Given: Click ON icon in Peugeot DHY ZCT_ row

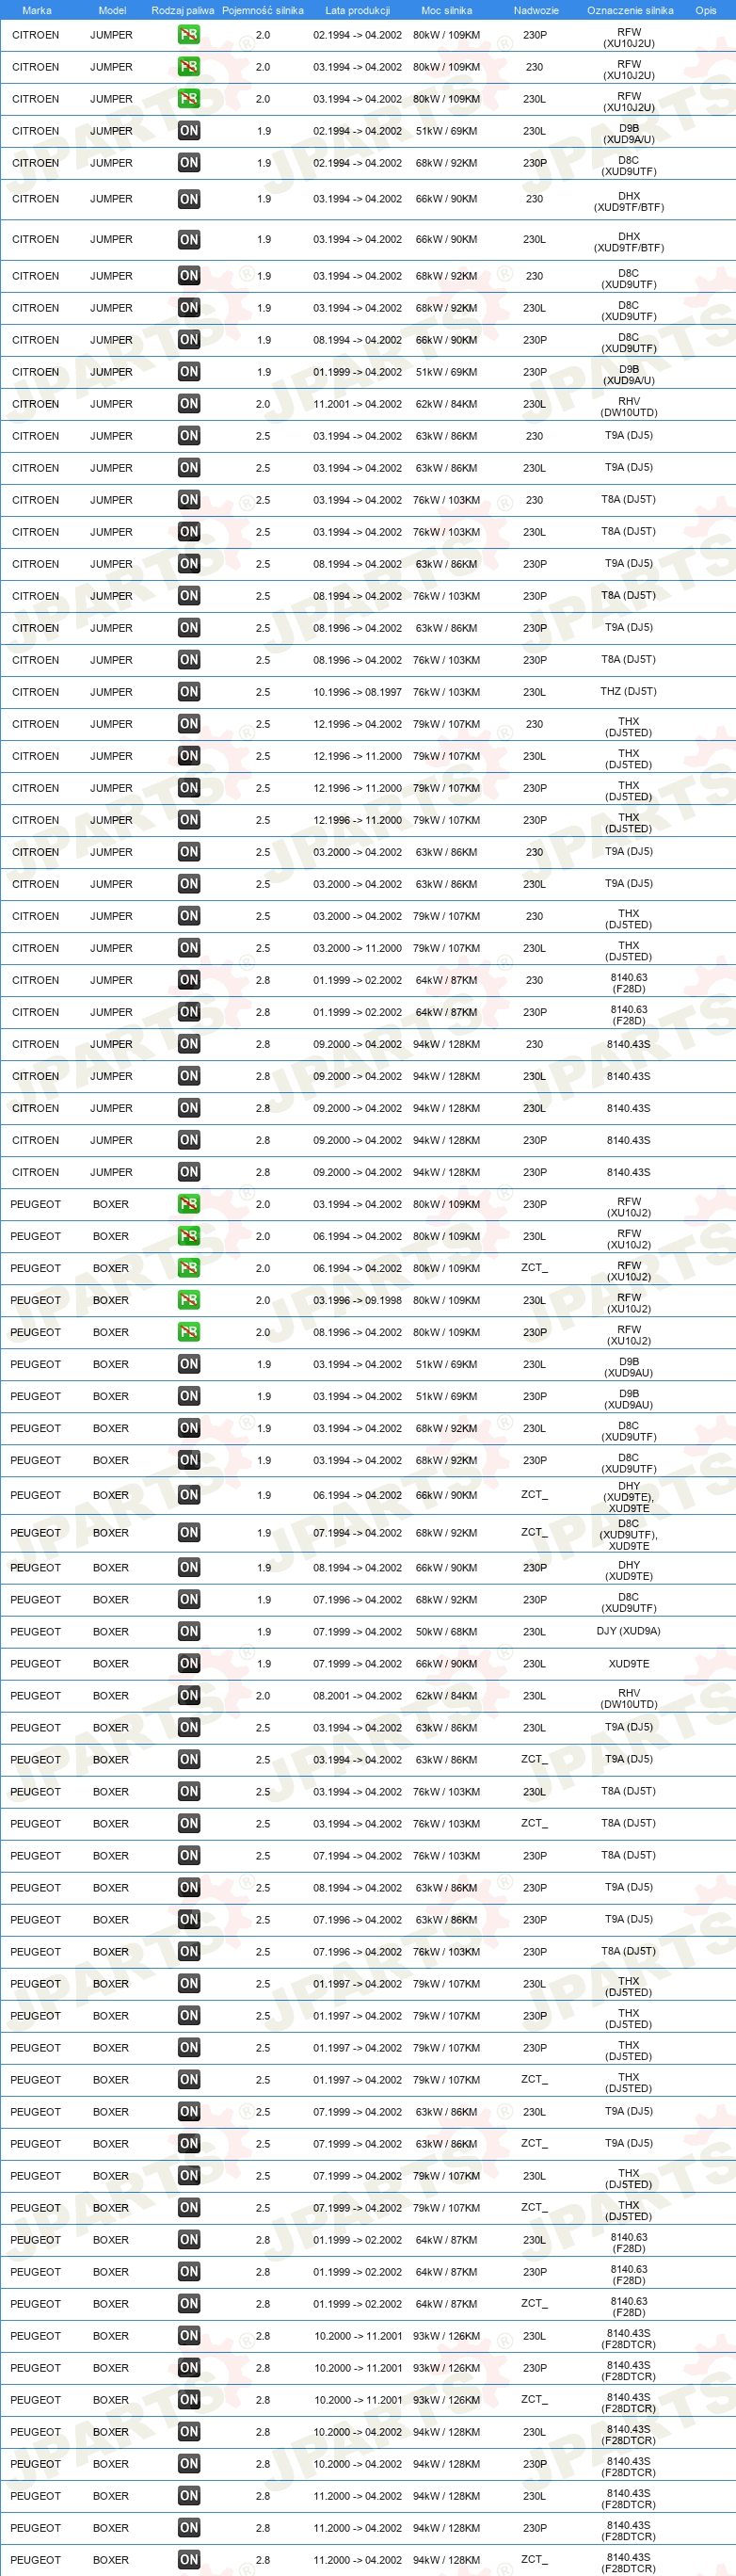Looking at the screenshot, I should [188, 1495].
